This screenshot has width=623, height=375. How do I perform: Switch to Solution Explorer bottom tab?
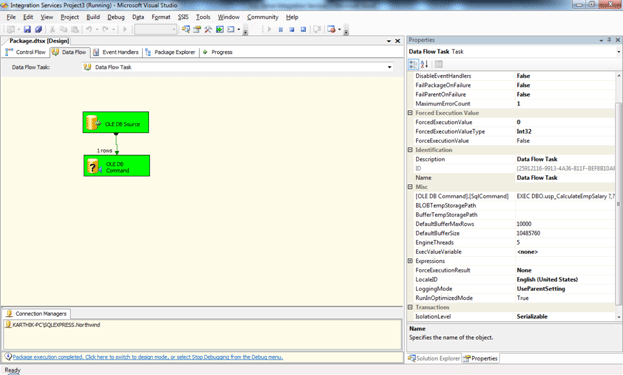[434, 358]
